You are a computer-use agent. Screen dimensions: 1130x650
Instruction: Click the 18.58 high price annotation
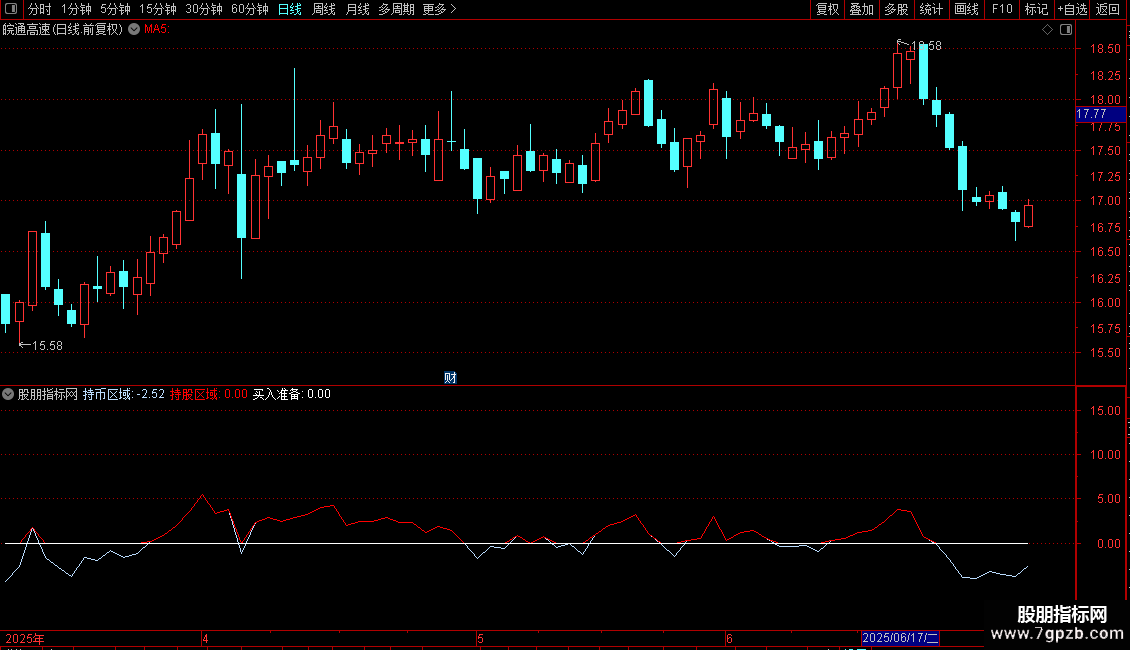[920, 45]
